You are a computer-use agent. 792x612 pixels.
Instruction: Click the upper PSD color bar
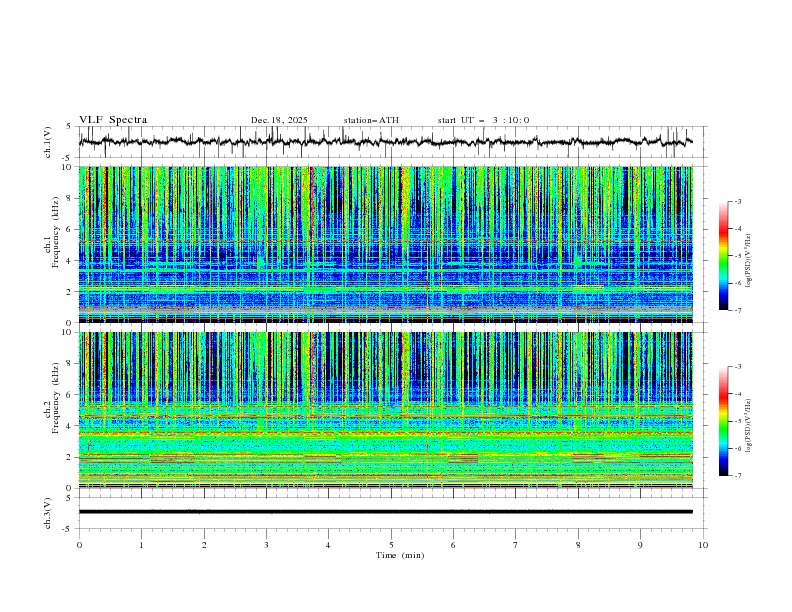(x=723, y=256)
